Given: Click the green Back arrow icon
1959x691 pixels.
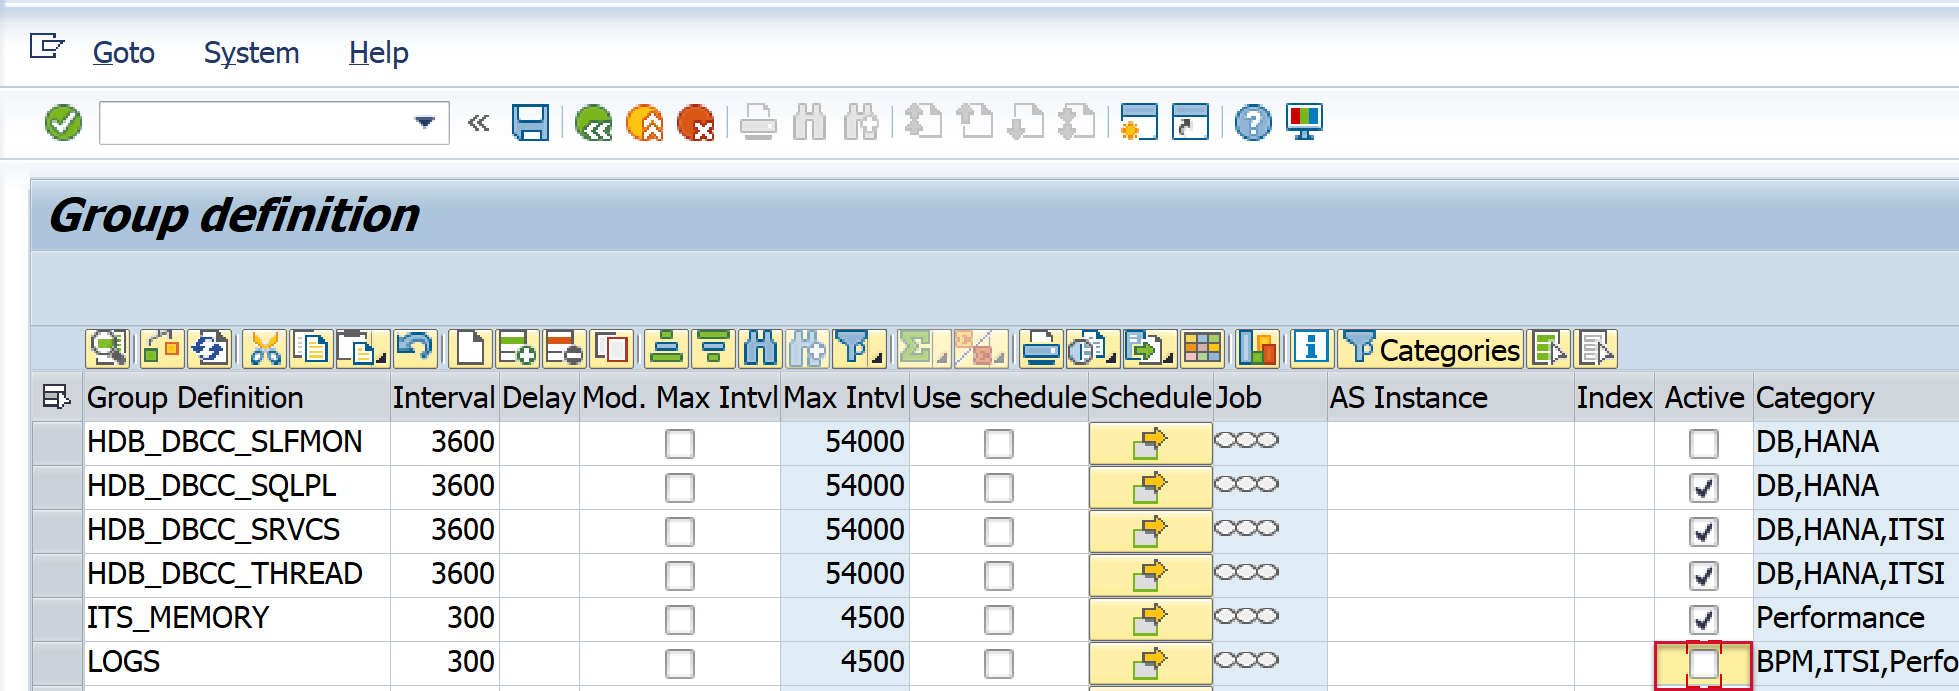Looking at the screenshot, I should (x=593, y=124).
